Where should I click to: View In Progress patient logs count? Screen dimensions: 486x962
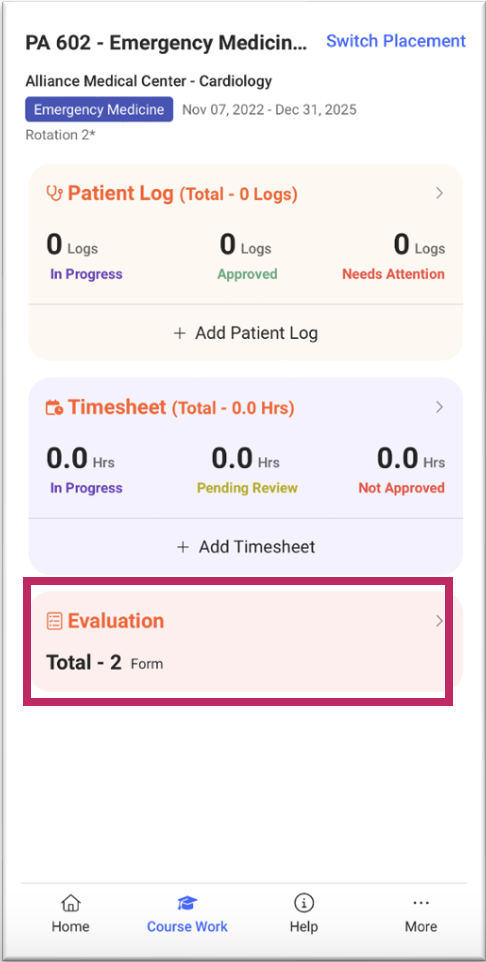pyautogui.click(x=86, y=259)
